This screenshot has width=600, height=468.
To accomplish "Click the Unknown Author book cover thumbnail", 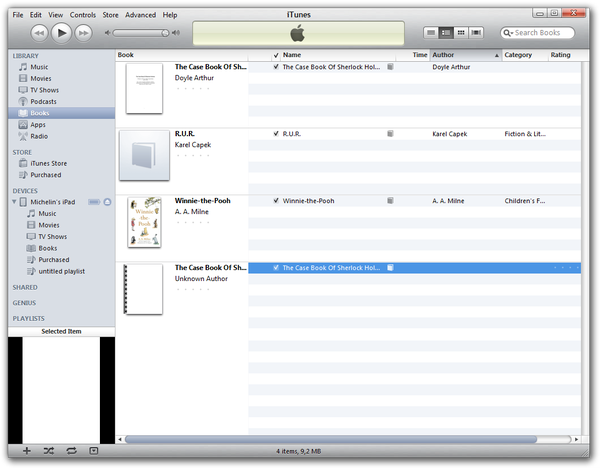I will 143,289.
